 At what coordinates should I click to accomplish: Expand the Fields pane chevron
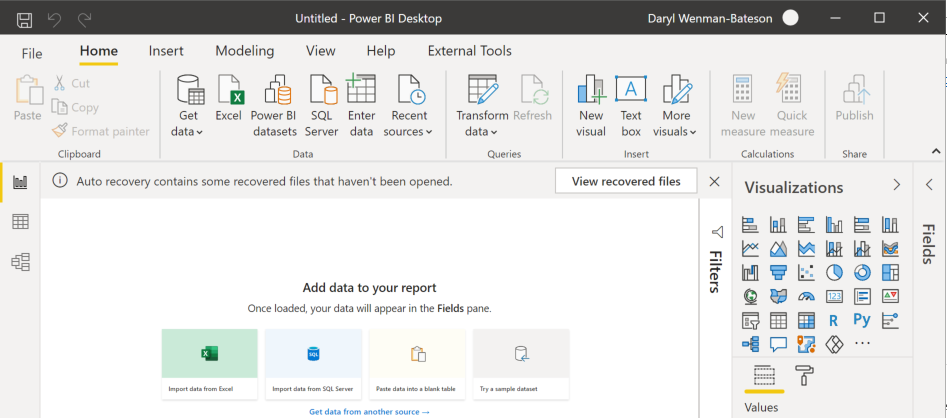tap(929, 185)
